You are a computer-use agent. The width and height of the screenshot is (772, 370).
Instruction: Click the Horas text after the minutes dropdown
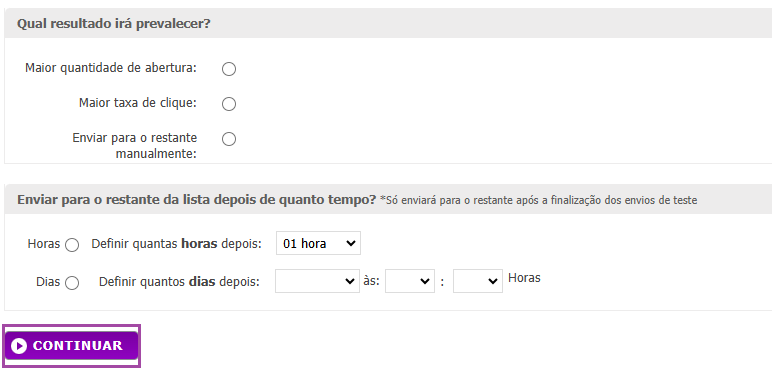pos(524,278)
